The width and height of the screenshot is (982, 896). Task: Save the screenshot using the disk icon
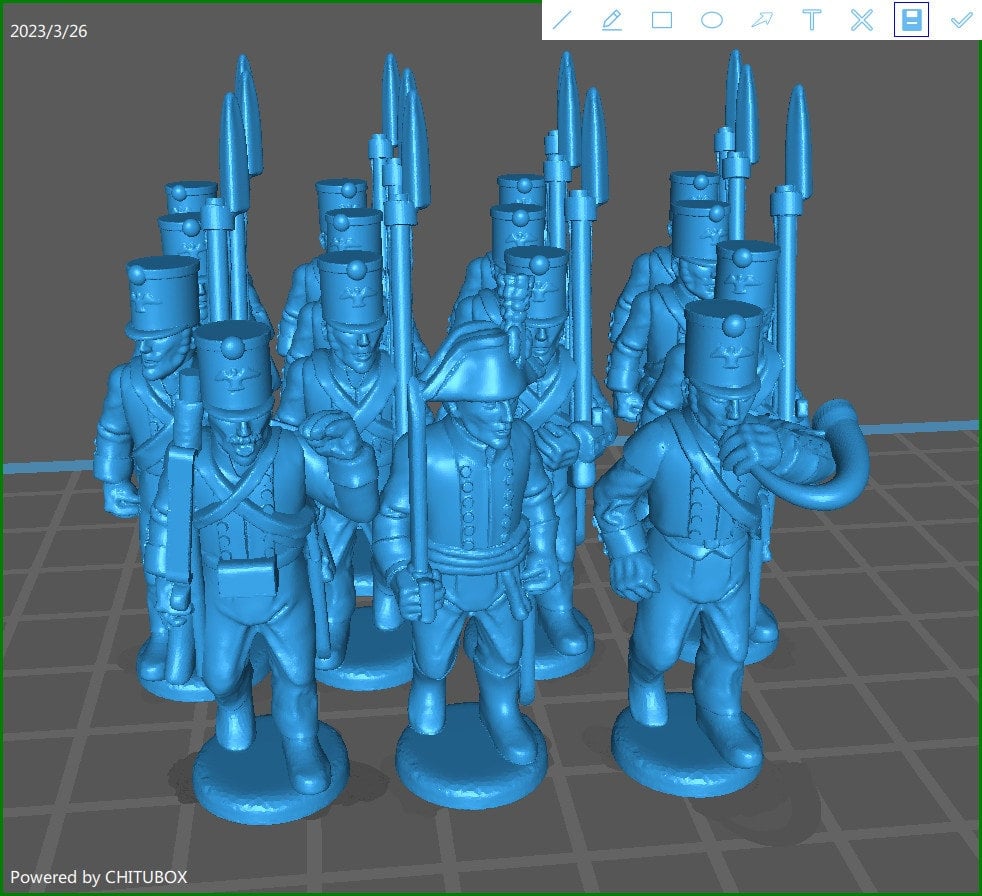coord(911,20)
